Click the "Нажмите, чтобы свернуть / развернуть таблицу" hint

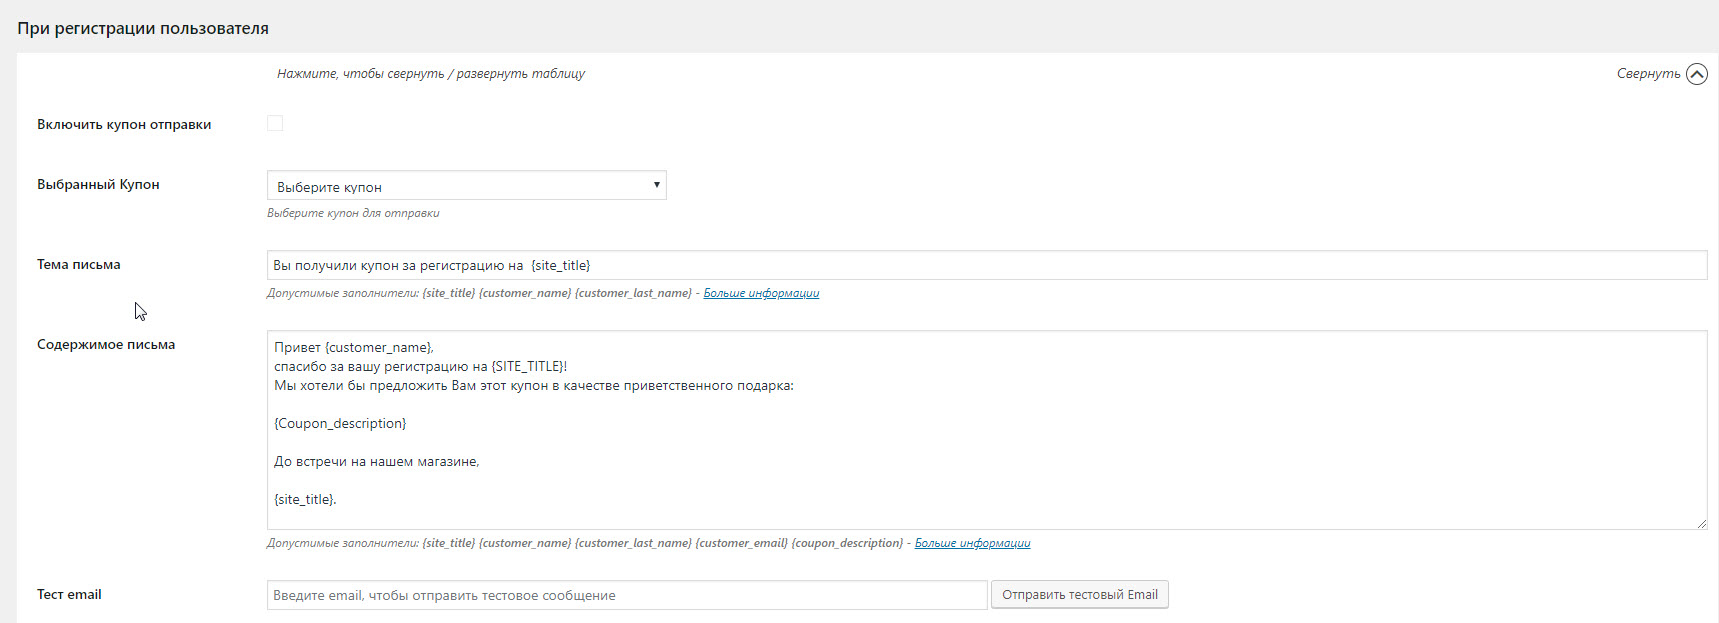click(x=431, y=74)
